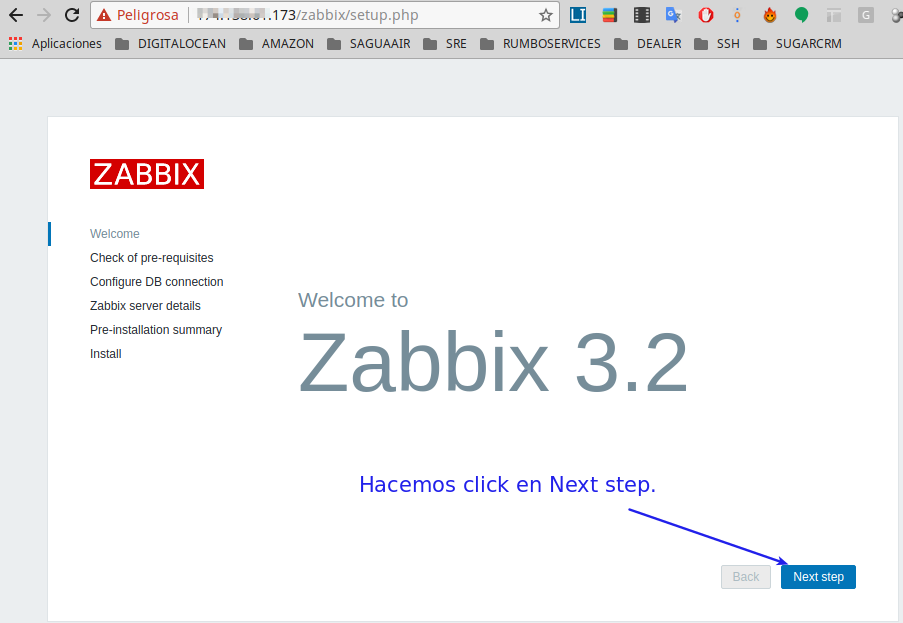Open the SUGARCRM bookmarks folder
The width and height of the screenshot is (903, 623).
[x=798, y=44]
